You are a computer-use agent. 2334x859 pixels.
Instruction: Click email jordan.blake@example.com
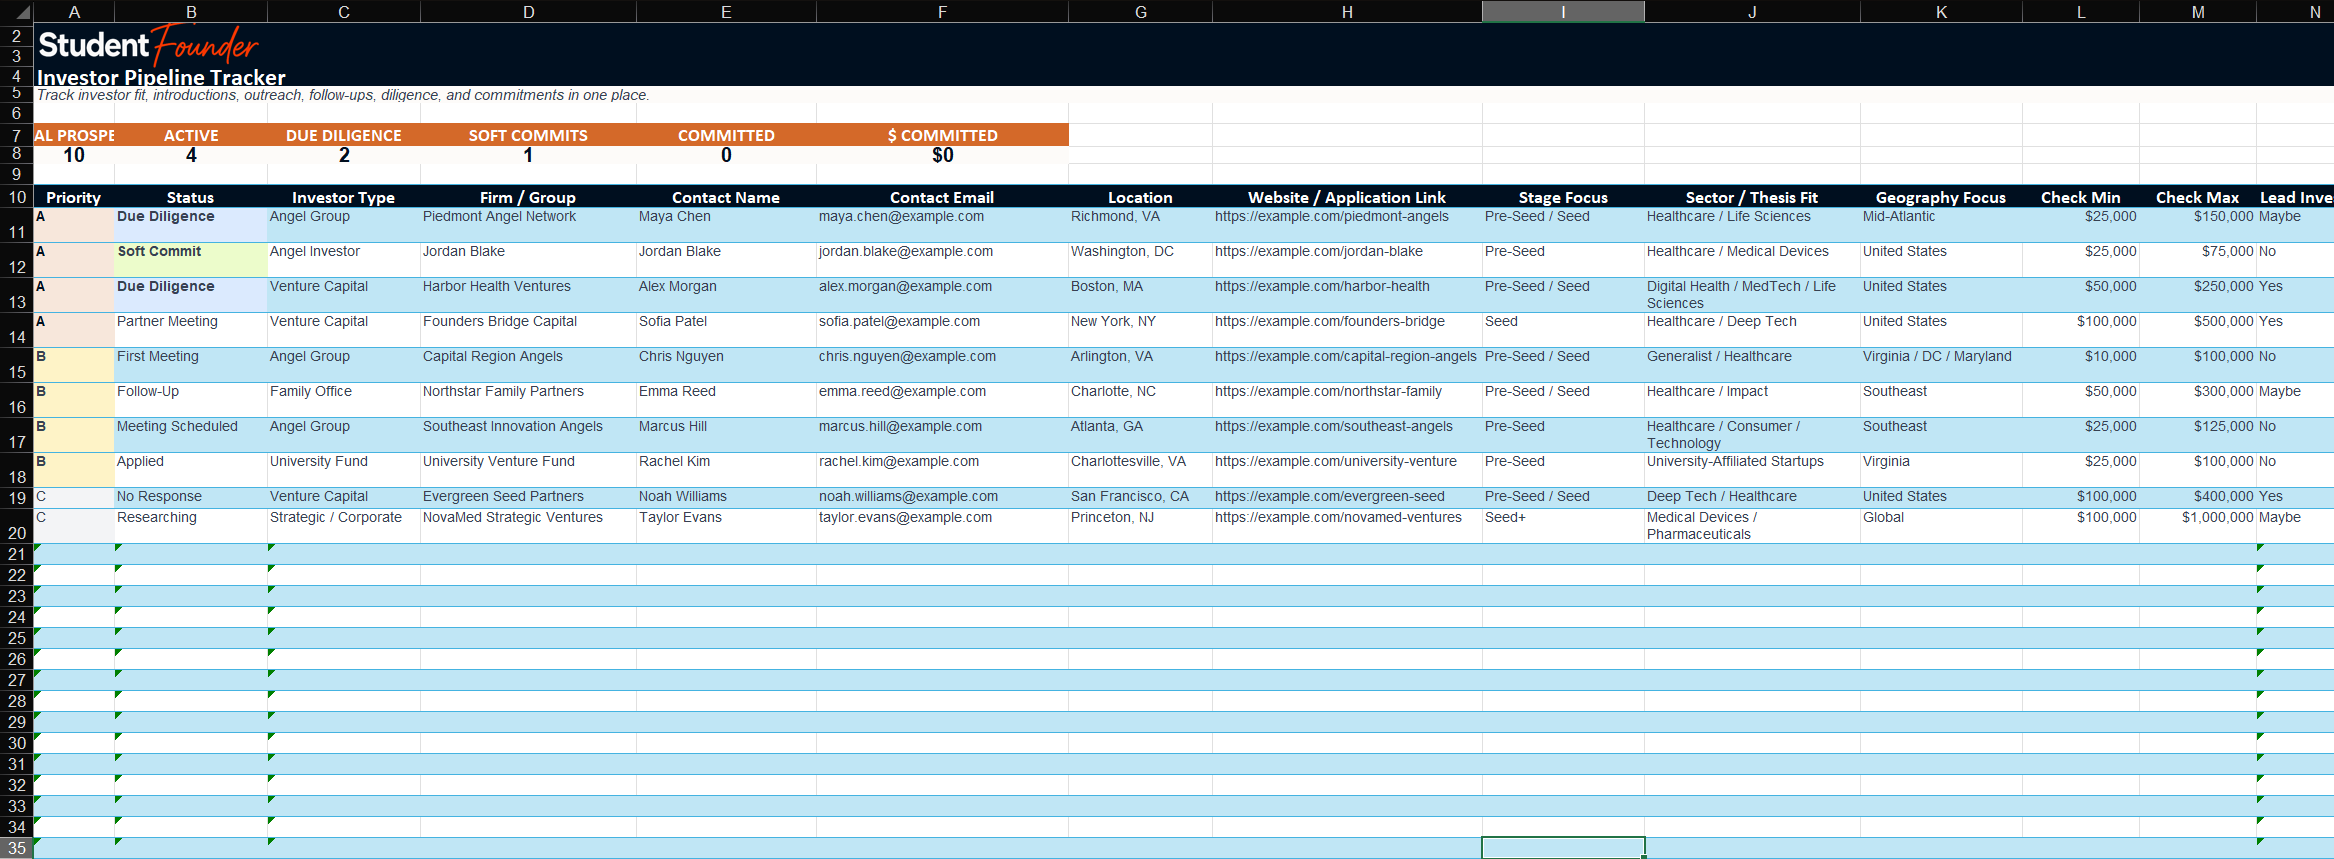point(906,252)
